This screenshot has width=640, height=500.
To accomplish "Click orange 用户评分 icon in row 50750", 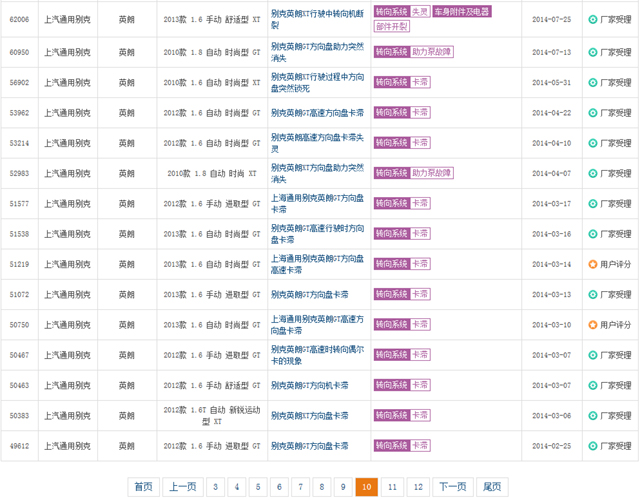I will click(x=593, y=324).
